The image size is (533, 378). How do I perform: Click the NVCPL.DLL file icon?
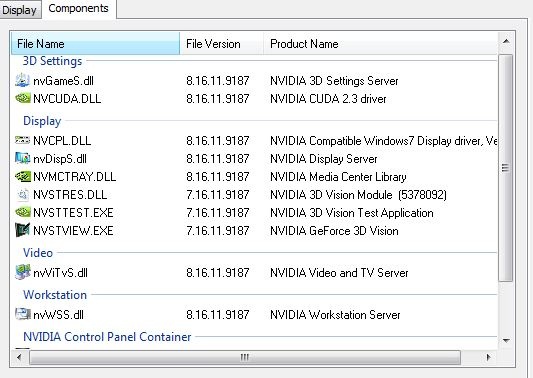[22, 140]
